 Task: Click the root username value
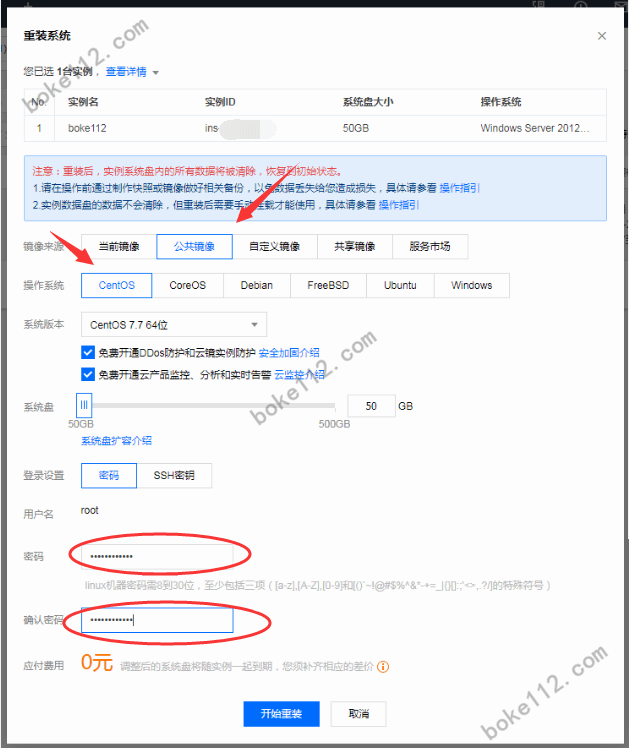[90, 510]
